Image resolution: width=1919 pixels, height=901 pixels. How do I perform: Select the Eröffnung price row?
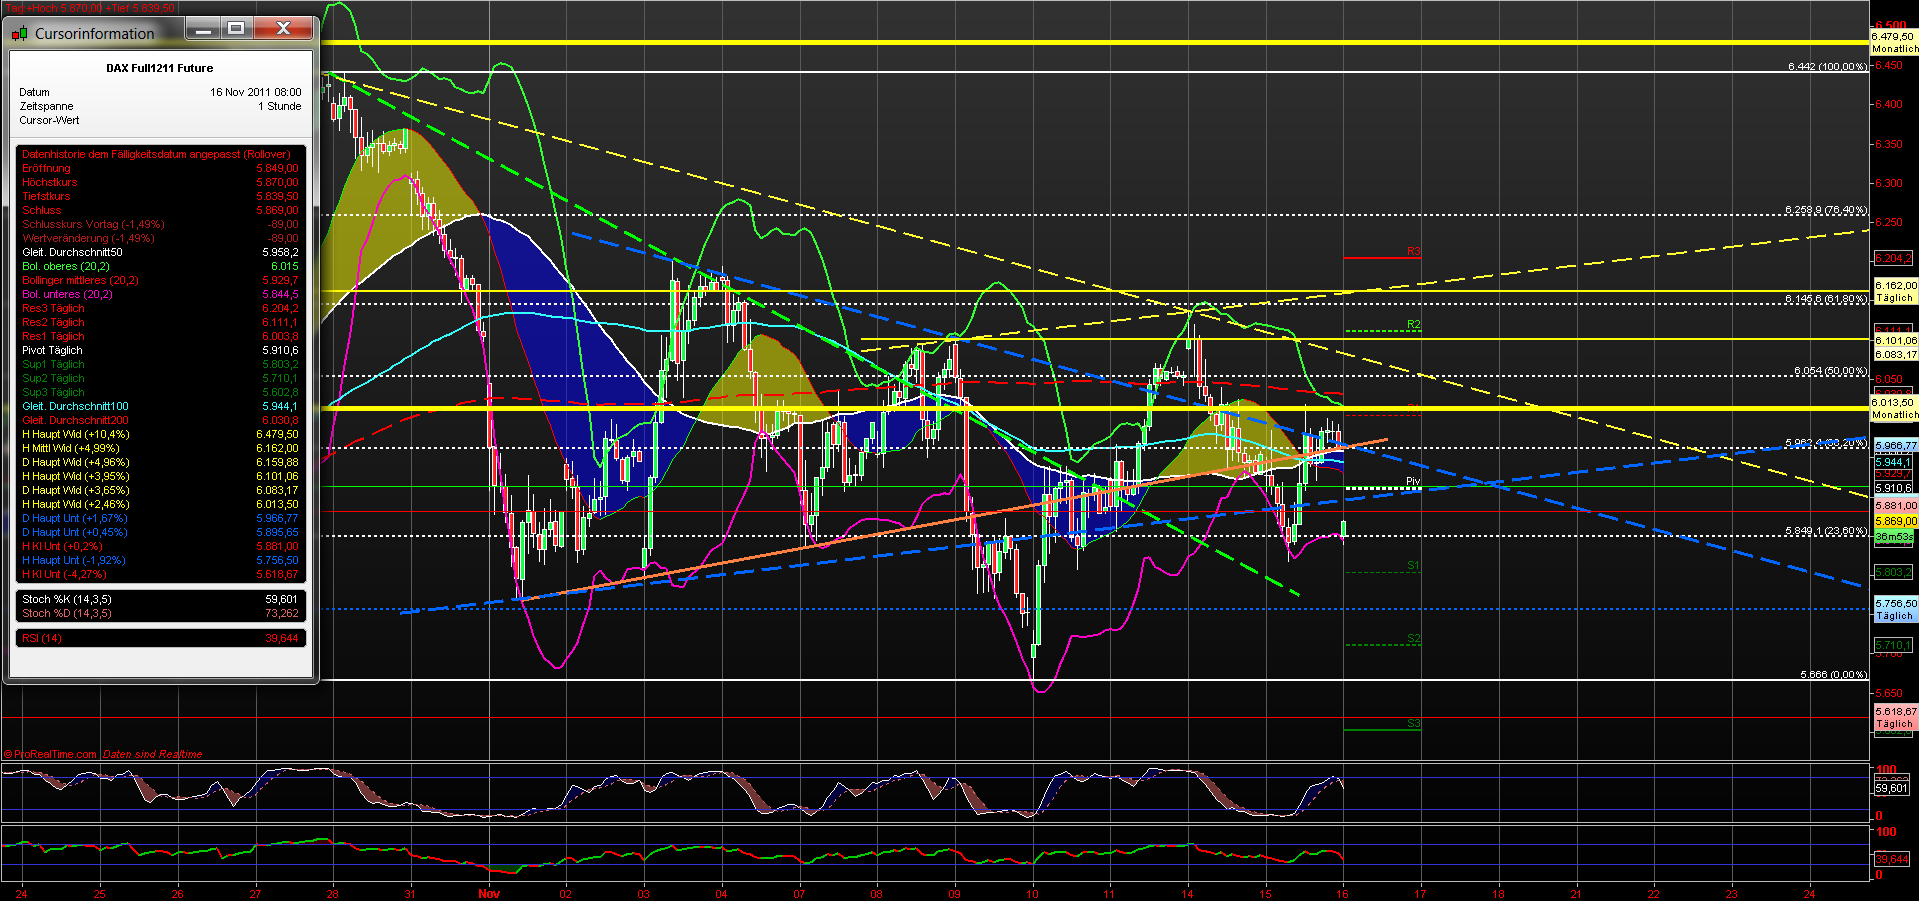click(x=48, y=168)
